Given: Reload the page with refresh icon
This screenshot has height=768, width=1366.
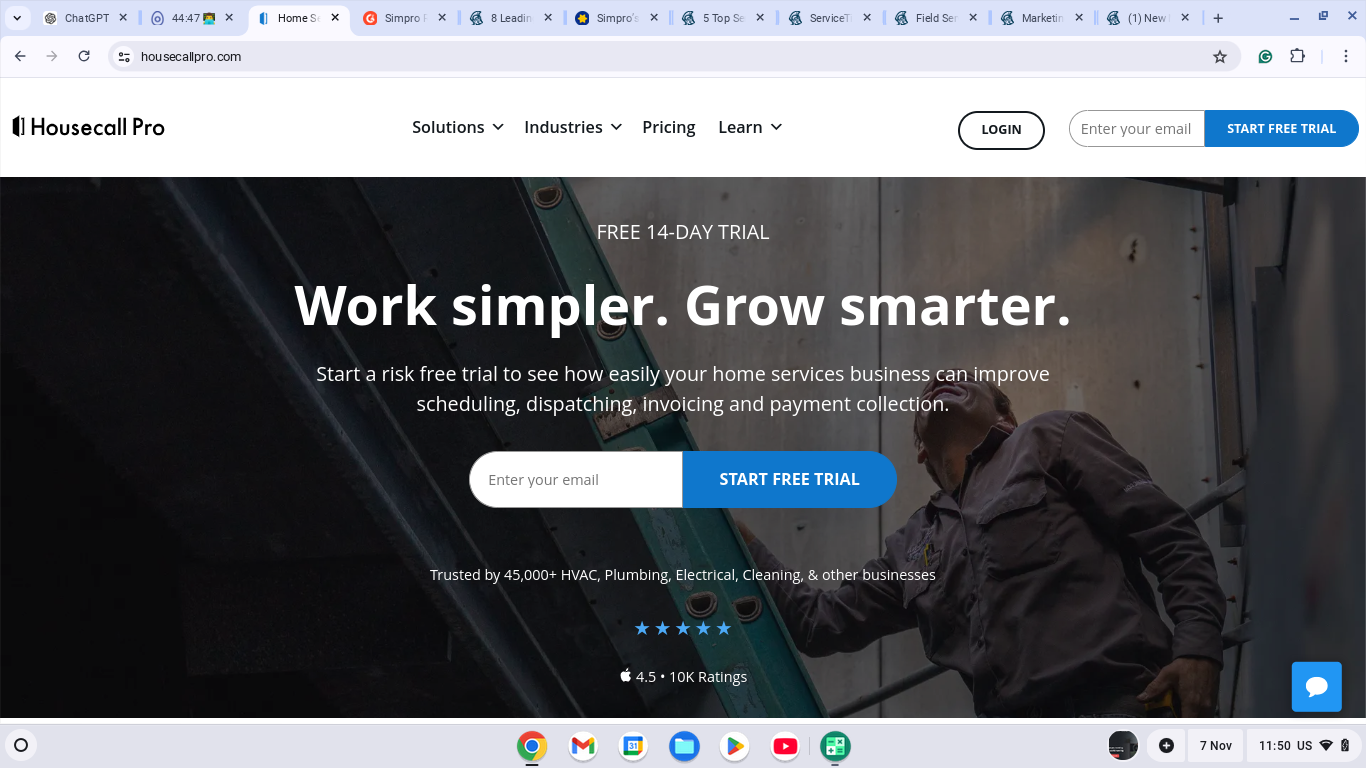Looking at the screenshot, I should 84,57.
